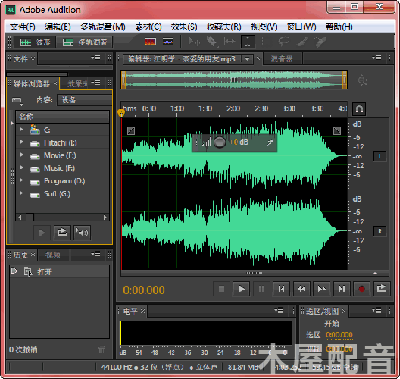This screenshot has height=379, width=400.
Task: Click the horizontal zoom bar under the waveform
Action: point(255,273)
